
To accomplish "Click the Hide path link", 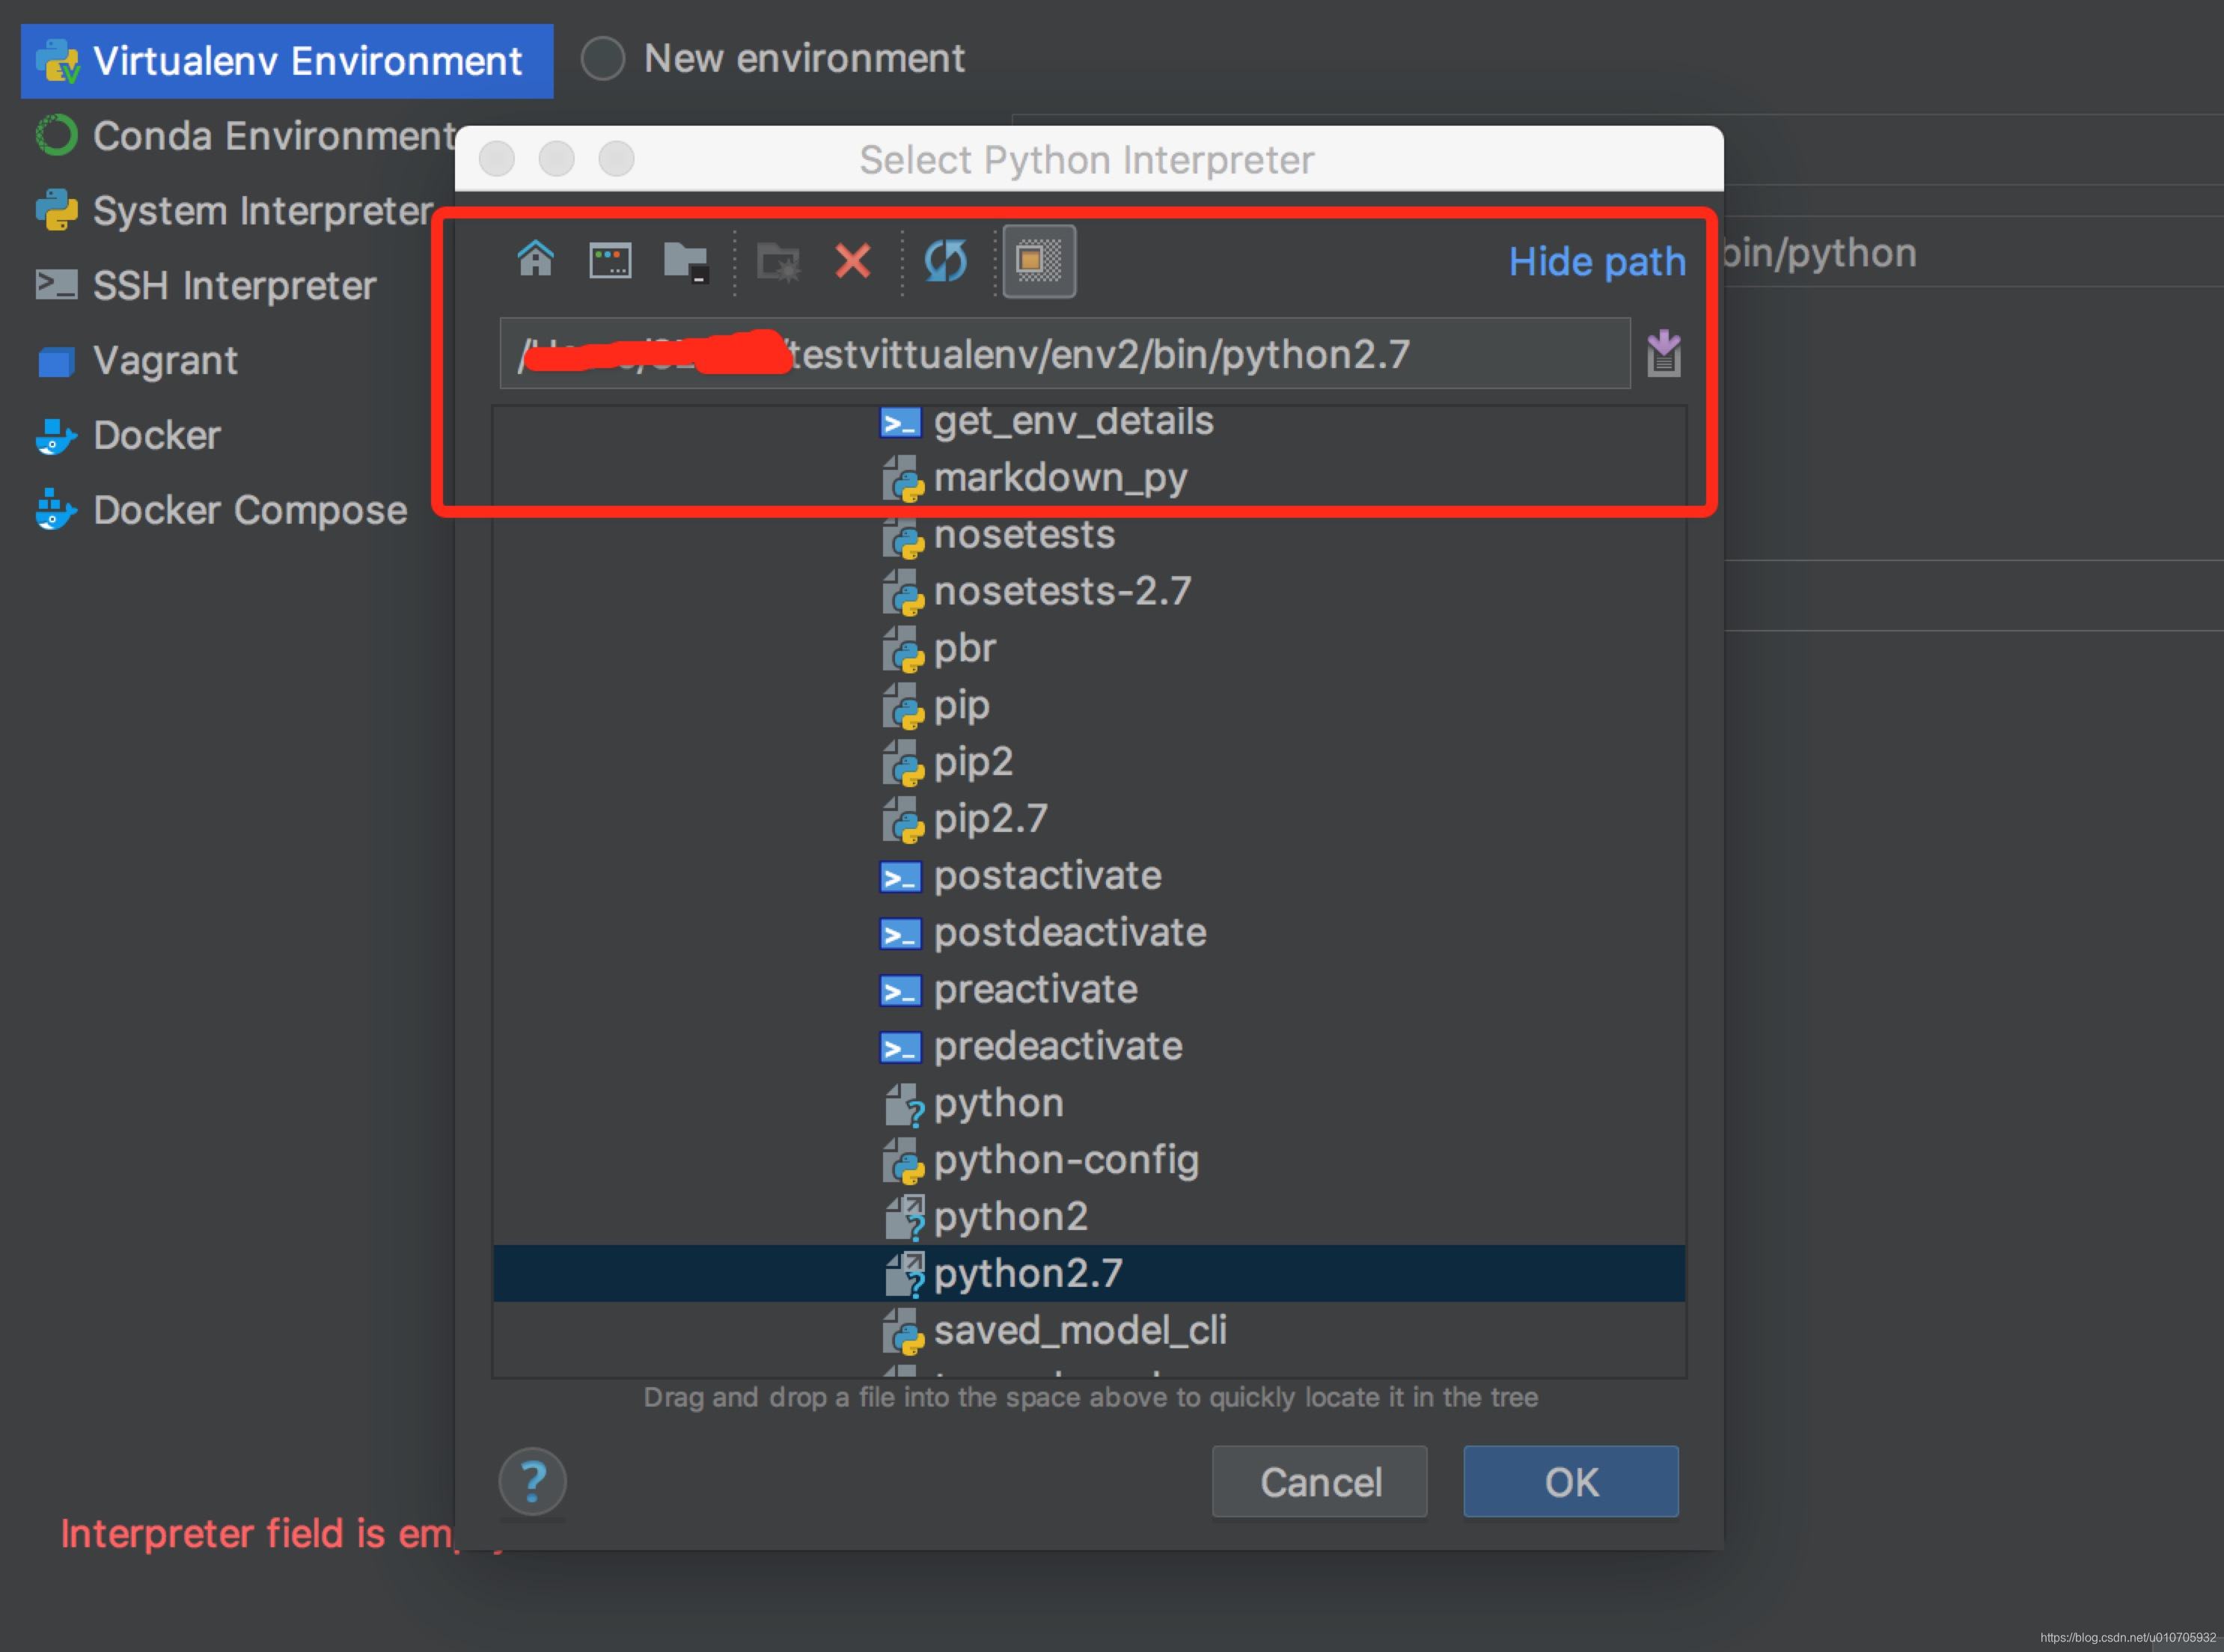I will click(1596, 262).
